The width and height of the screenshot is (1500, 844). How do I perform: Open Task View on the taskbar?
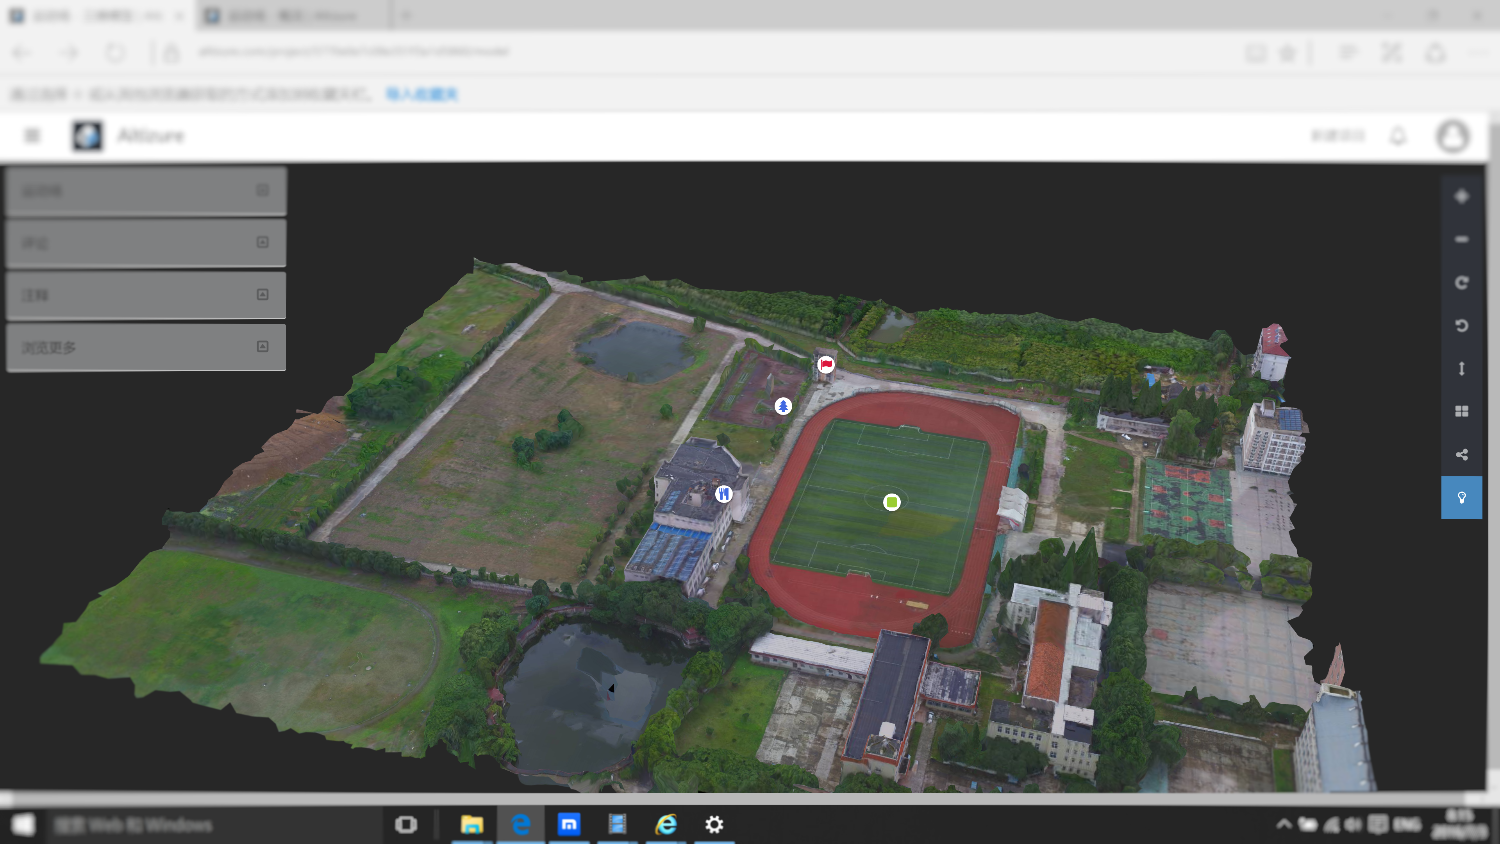pyautogui.click(x=406, y=825)
